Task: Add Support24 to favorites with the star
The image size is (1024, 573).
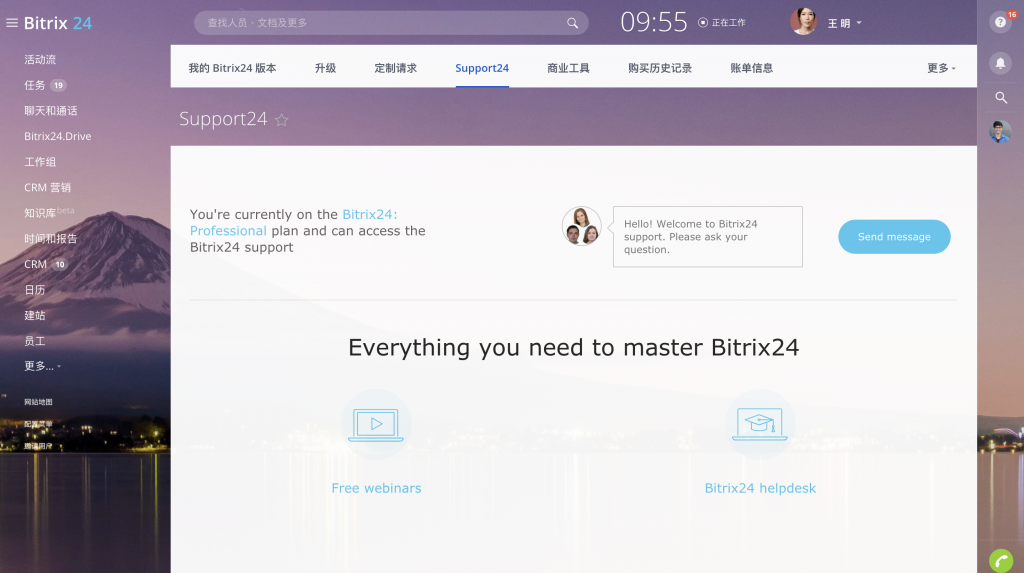Action: (x=281, y=120)
